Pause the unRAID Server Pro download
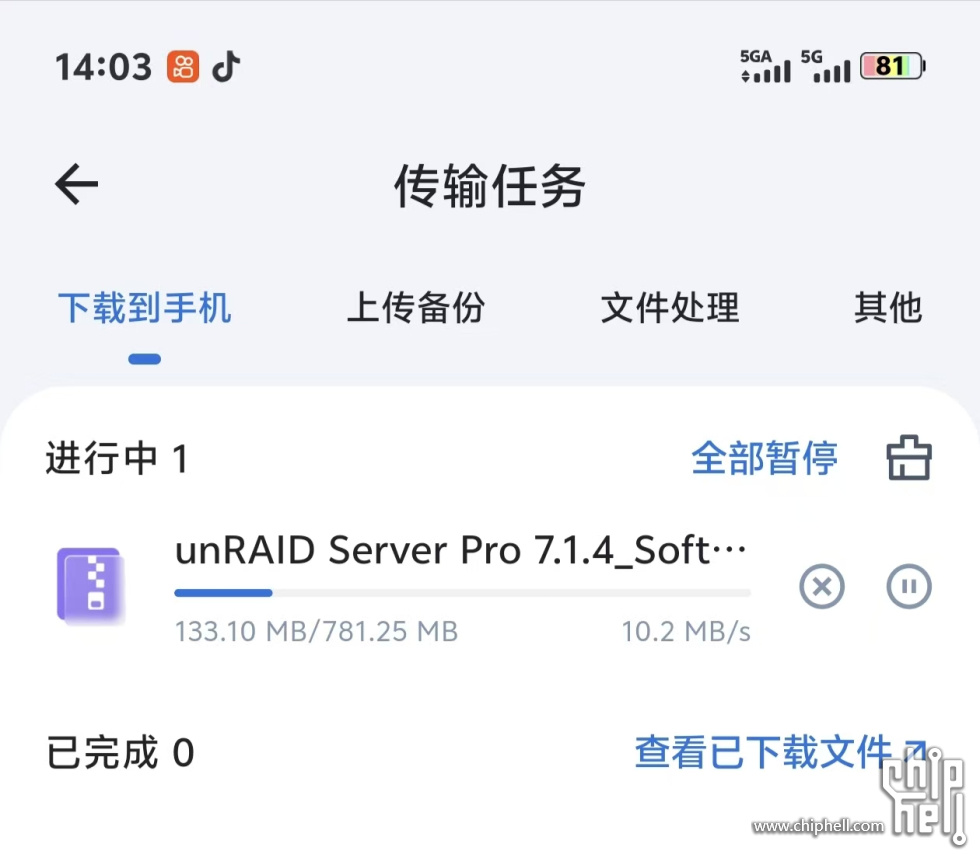This screenshot has width=980, height=861. [909, 586]
